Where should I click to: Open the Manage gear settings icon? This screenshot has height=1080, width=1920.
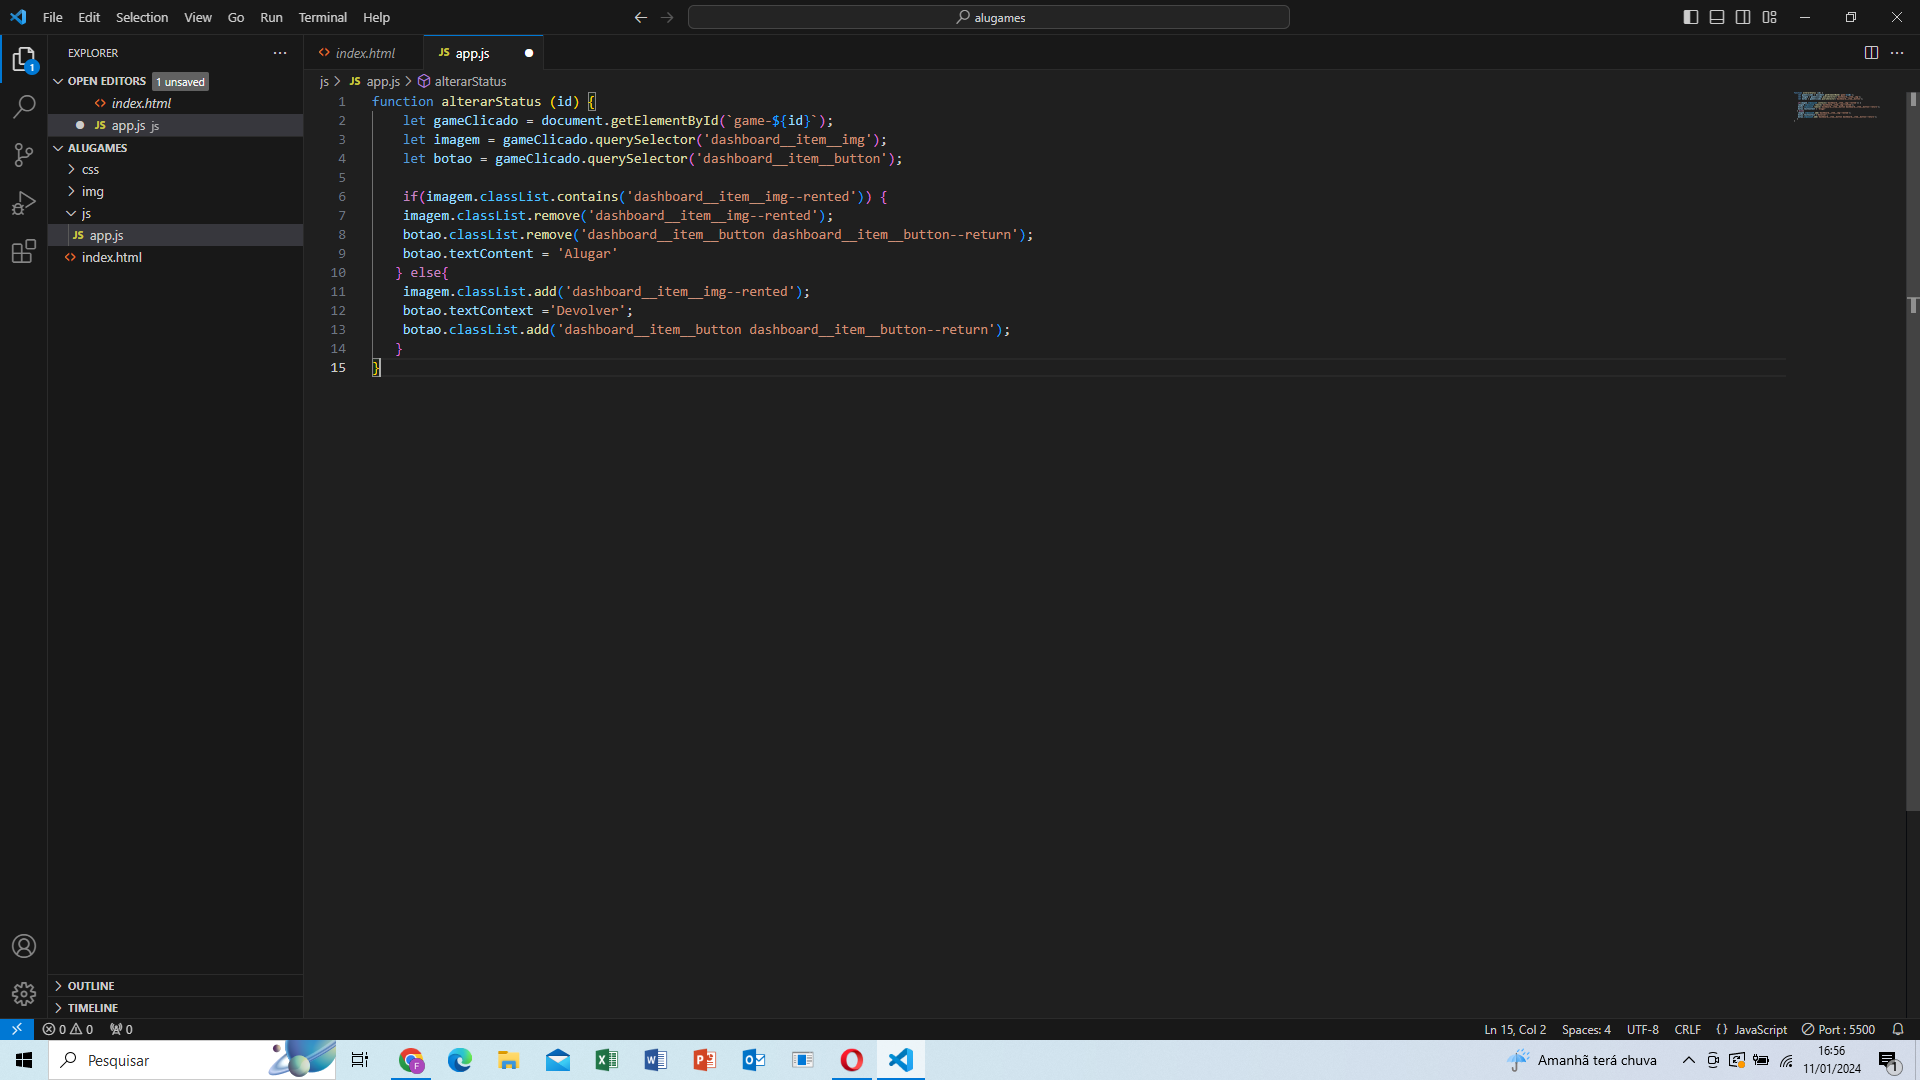tap(24, 993)
